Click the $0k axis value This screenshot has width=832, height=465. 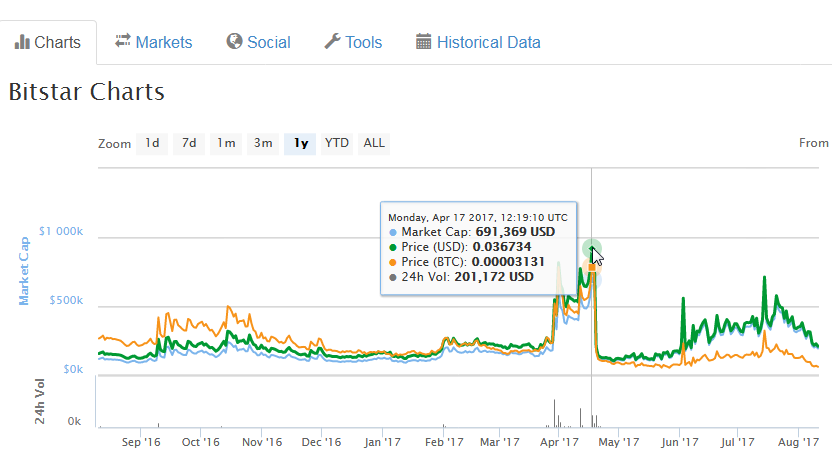point(73,369)
